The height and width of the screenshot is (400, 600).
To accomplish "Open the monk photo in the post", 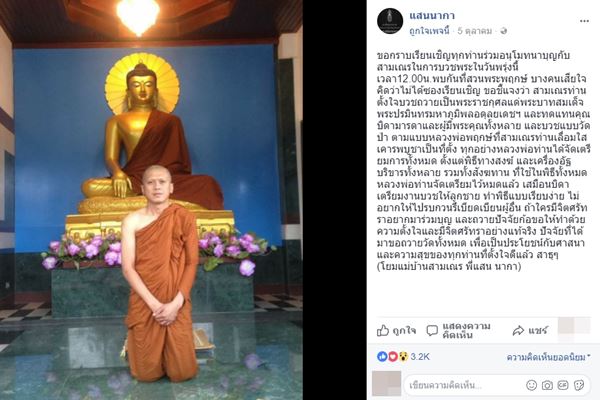I will [x=151, y=200].
